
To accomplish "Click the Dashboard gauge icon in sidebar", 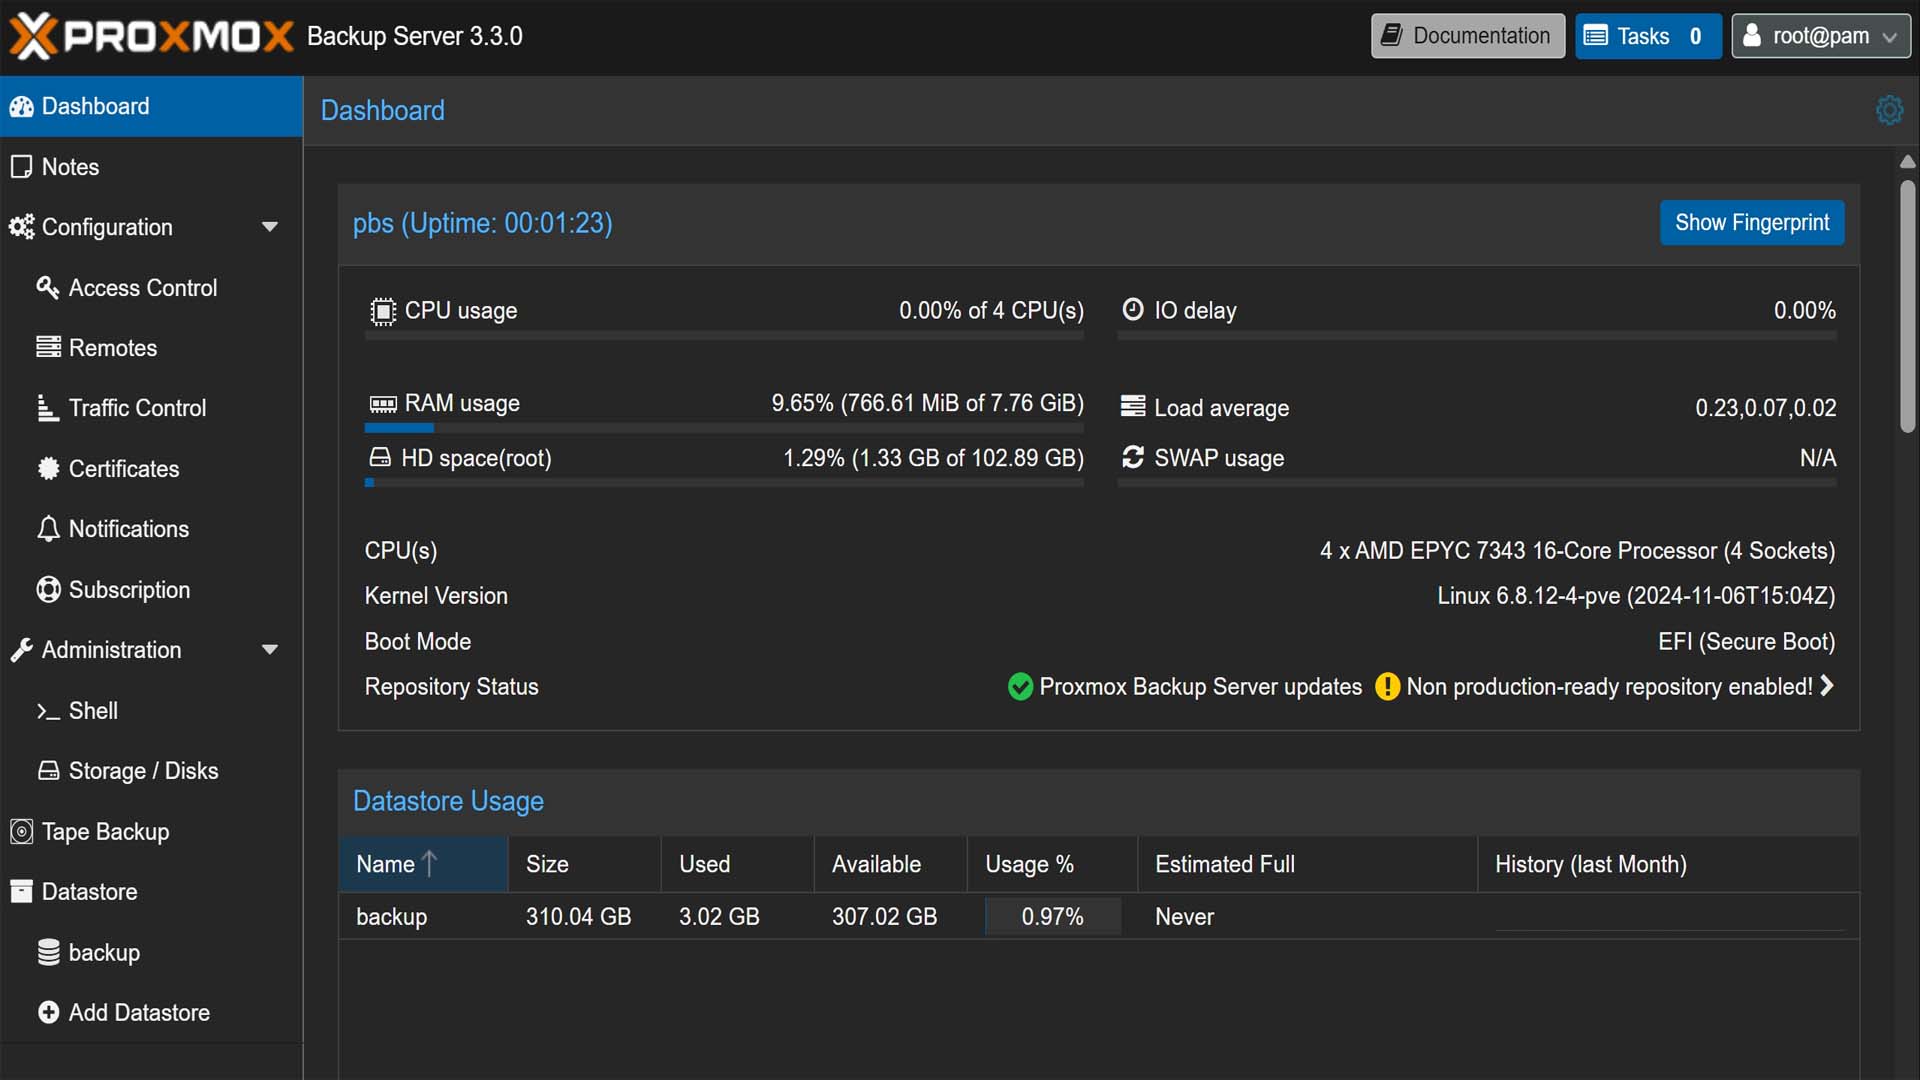I will (21, 107).
